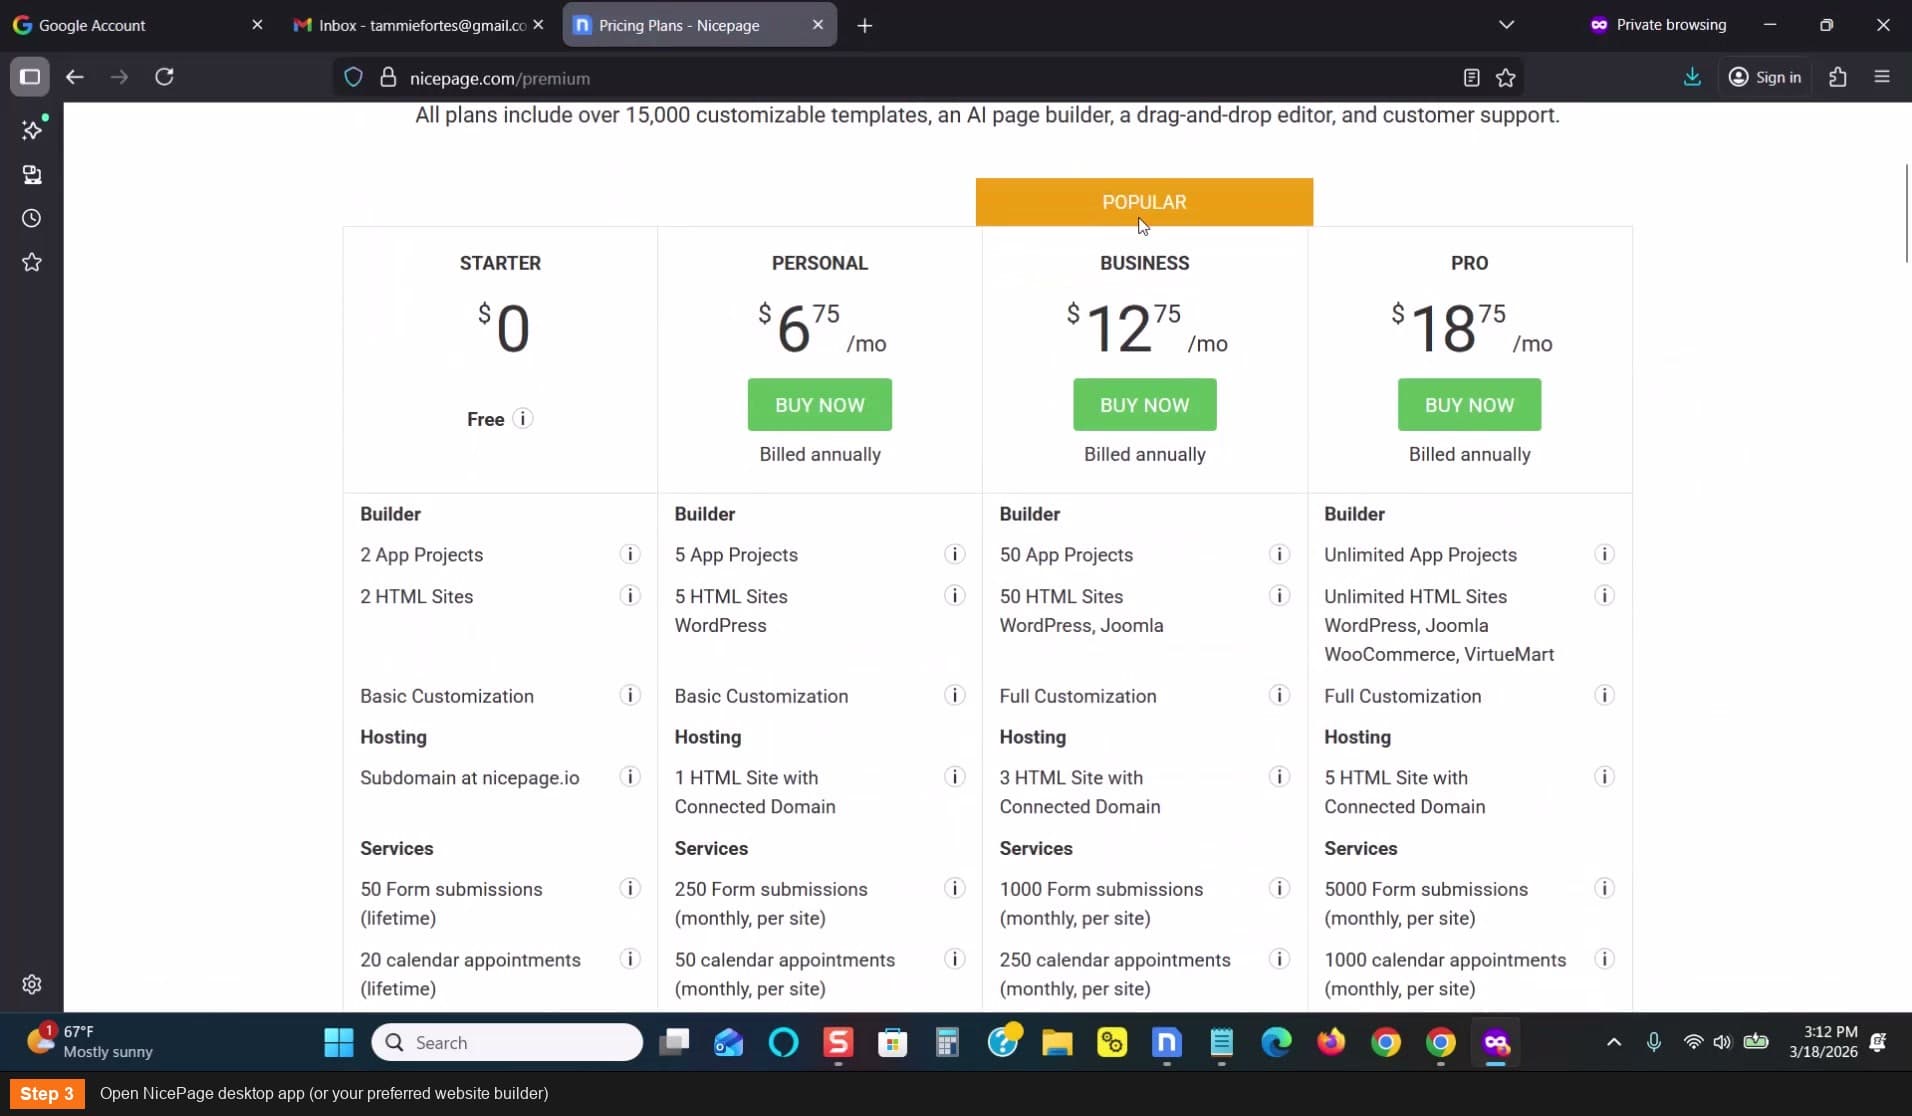Click info icon for Business Full Customization
The height and width of the screenshot is (1116, 1912).
(1279, 695)
